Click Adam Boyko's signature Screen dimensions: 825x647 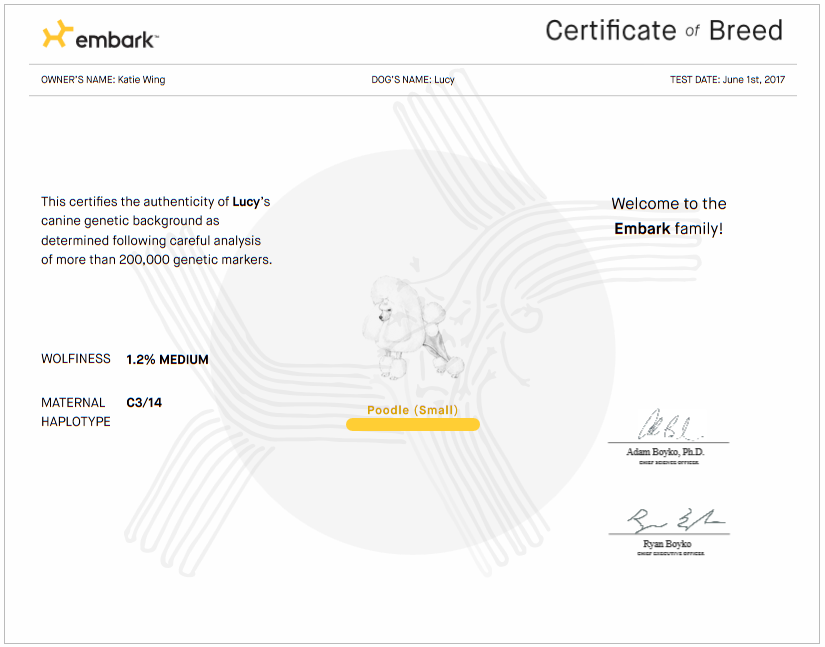[669, 425]
